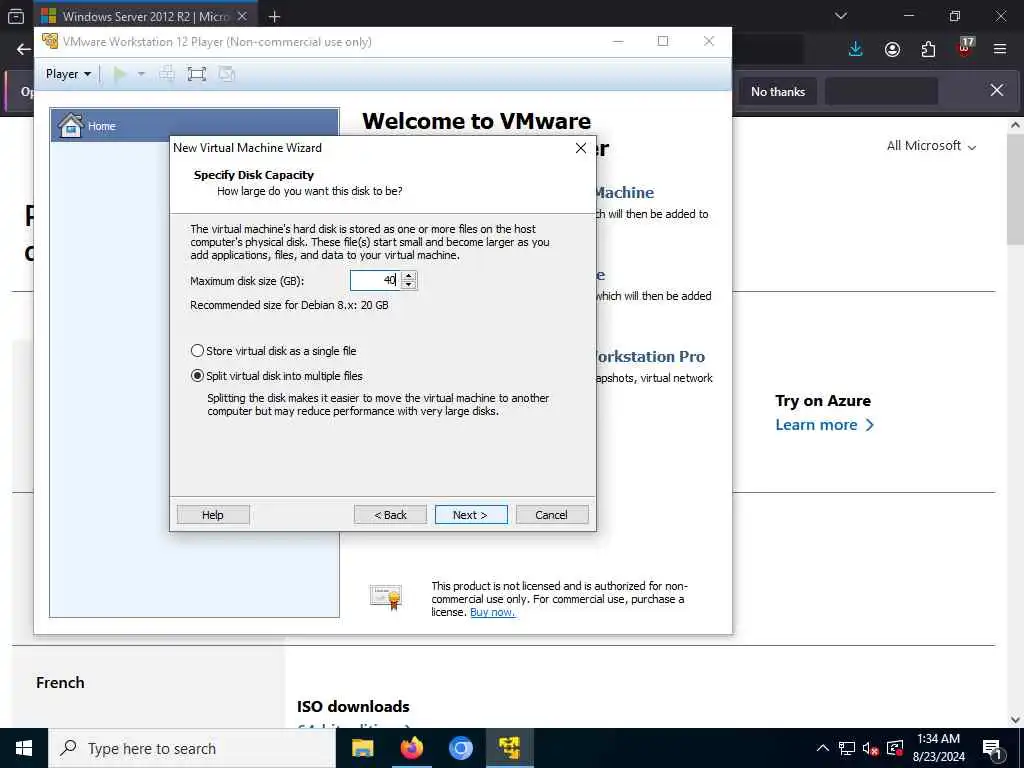Show hidden system tray icons
Image resolution: width=1024 pixels, height=768 pixels.
823,748
